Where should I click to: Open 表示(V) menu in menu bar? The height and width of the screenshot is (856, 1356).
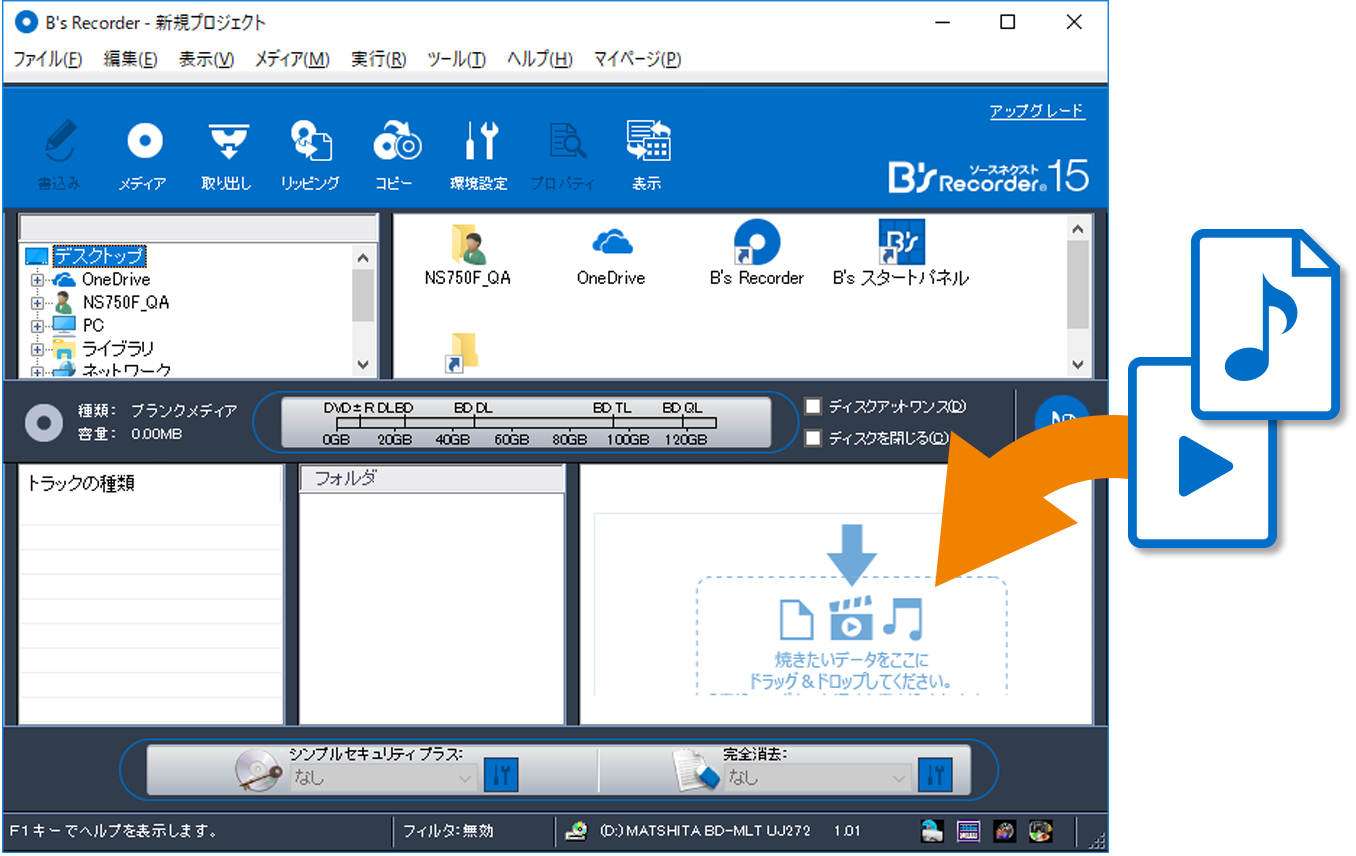(x=206, y=59)
